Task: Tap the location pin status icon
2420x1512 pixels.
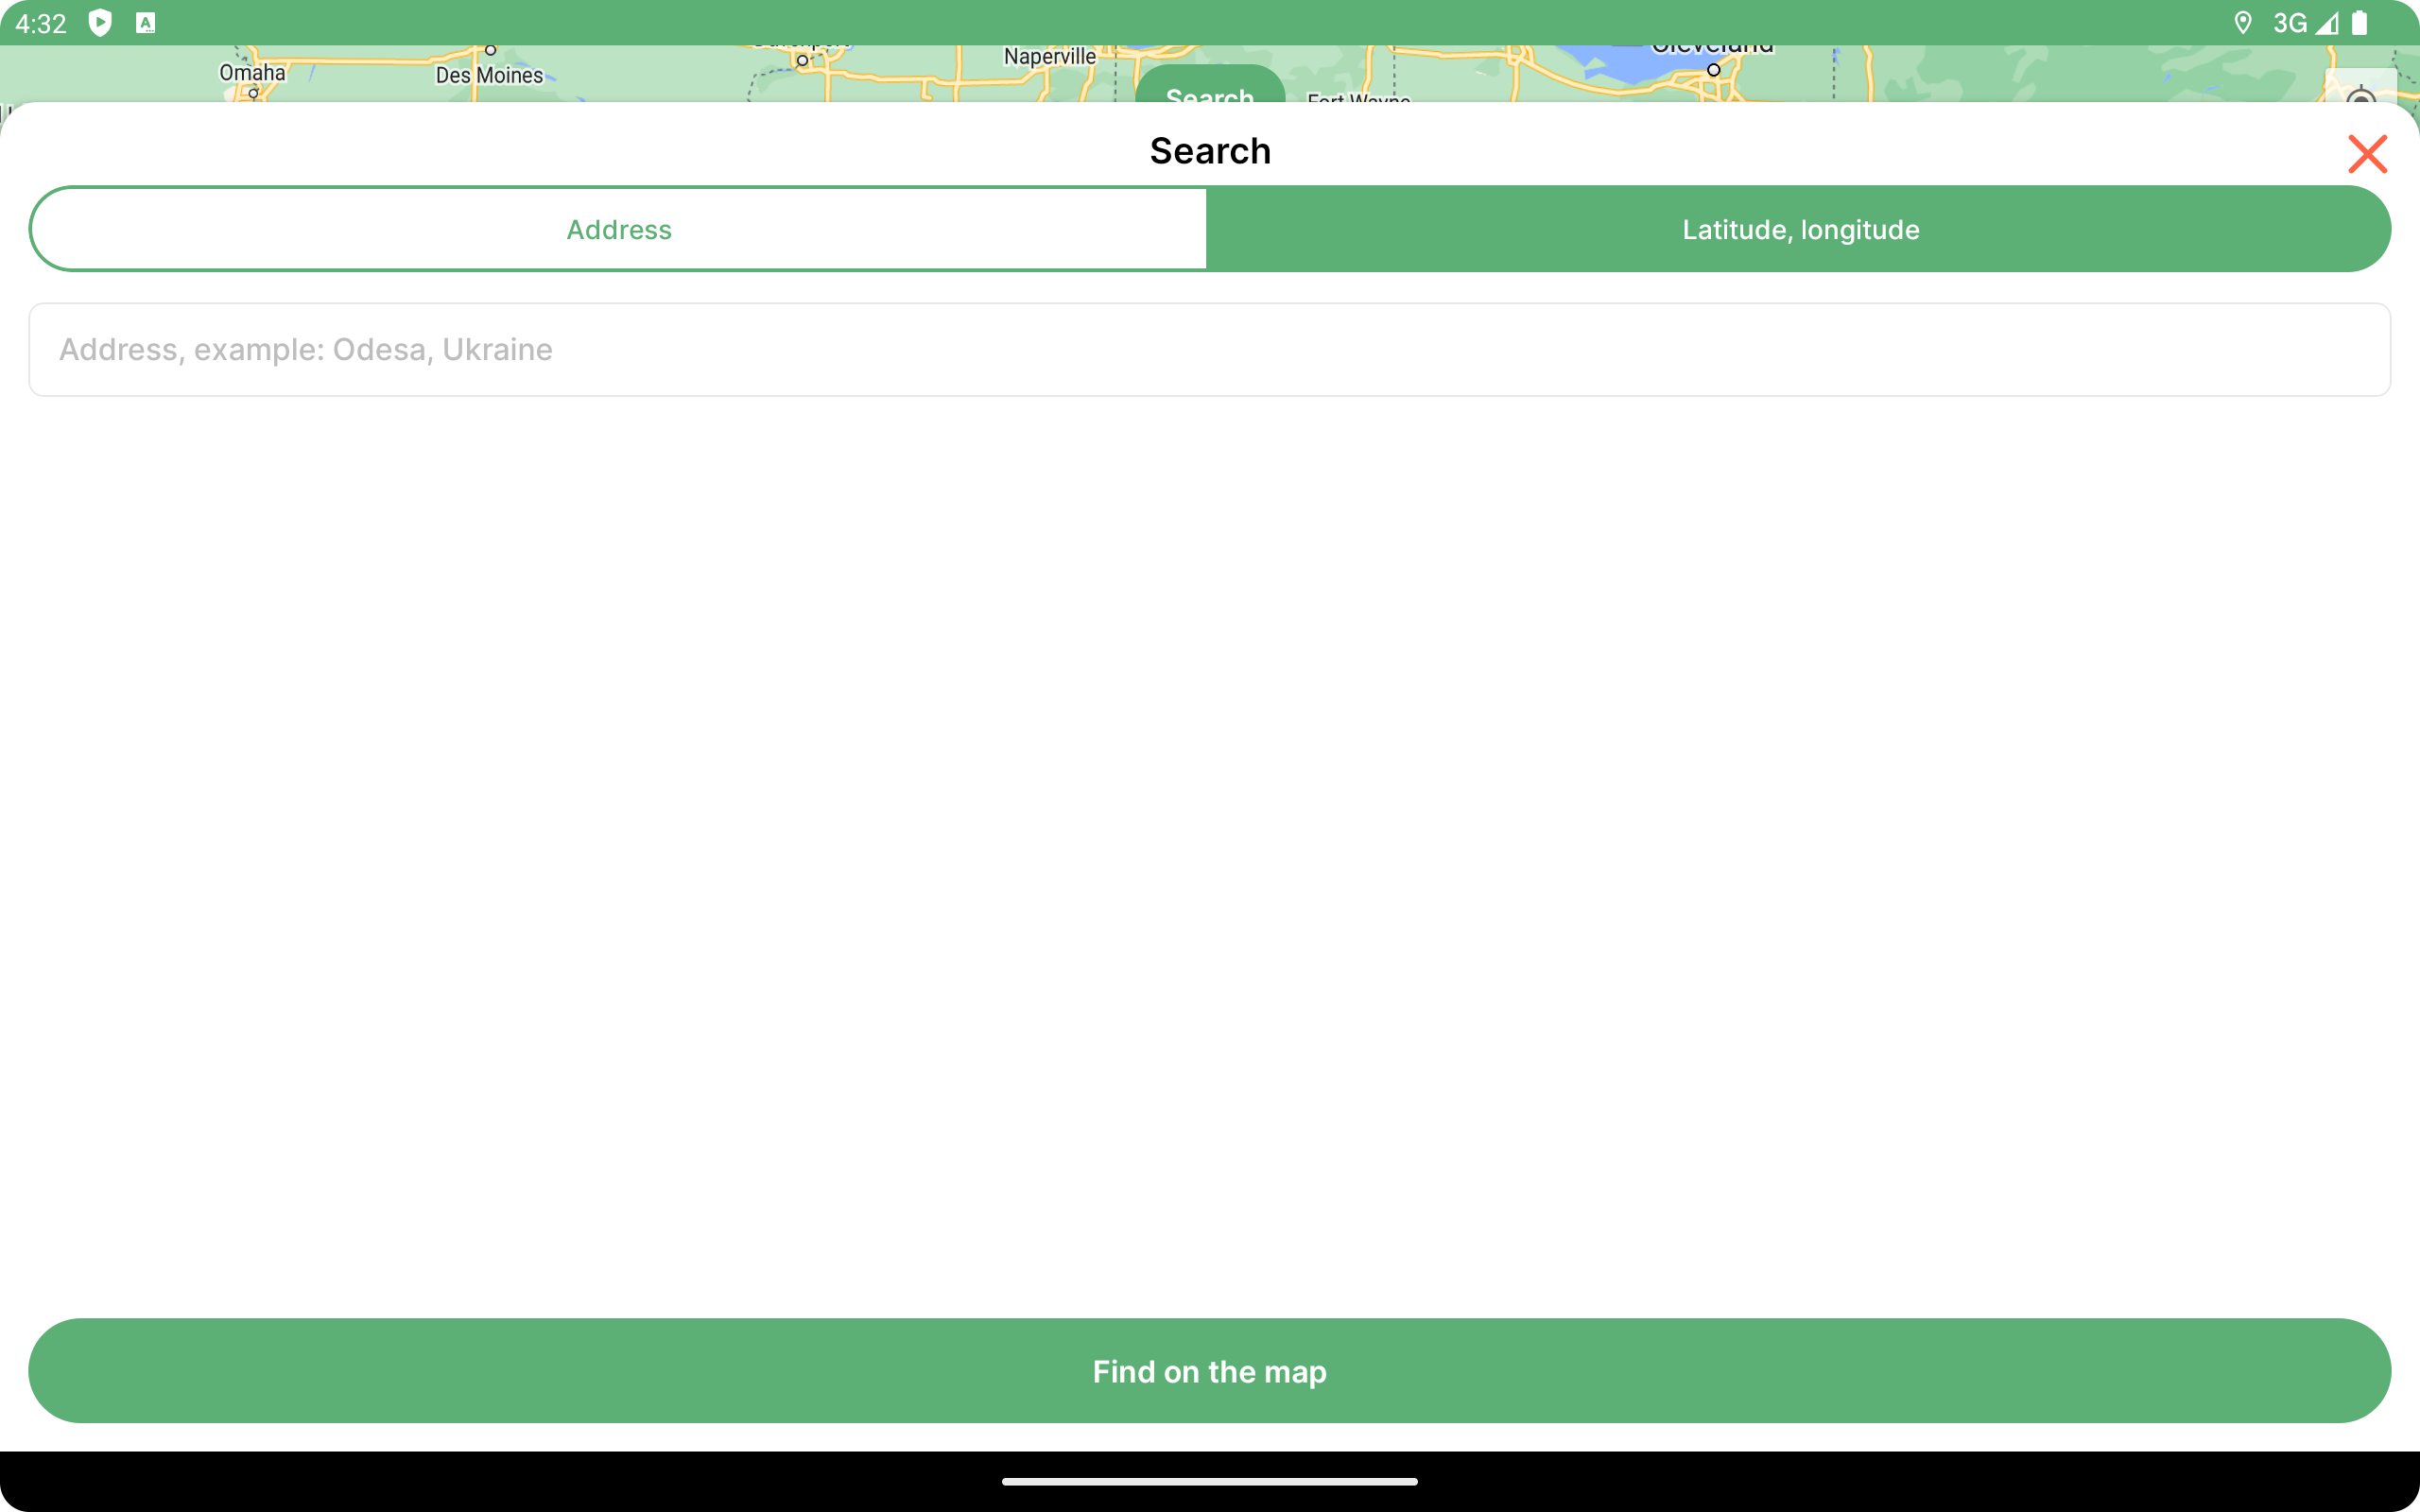Action: [2243, 23]
